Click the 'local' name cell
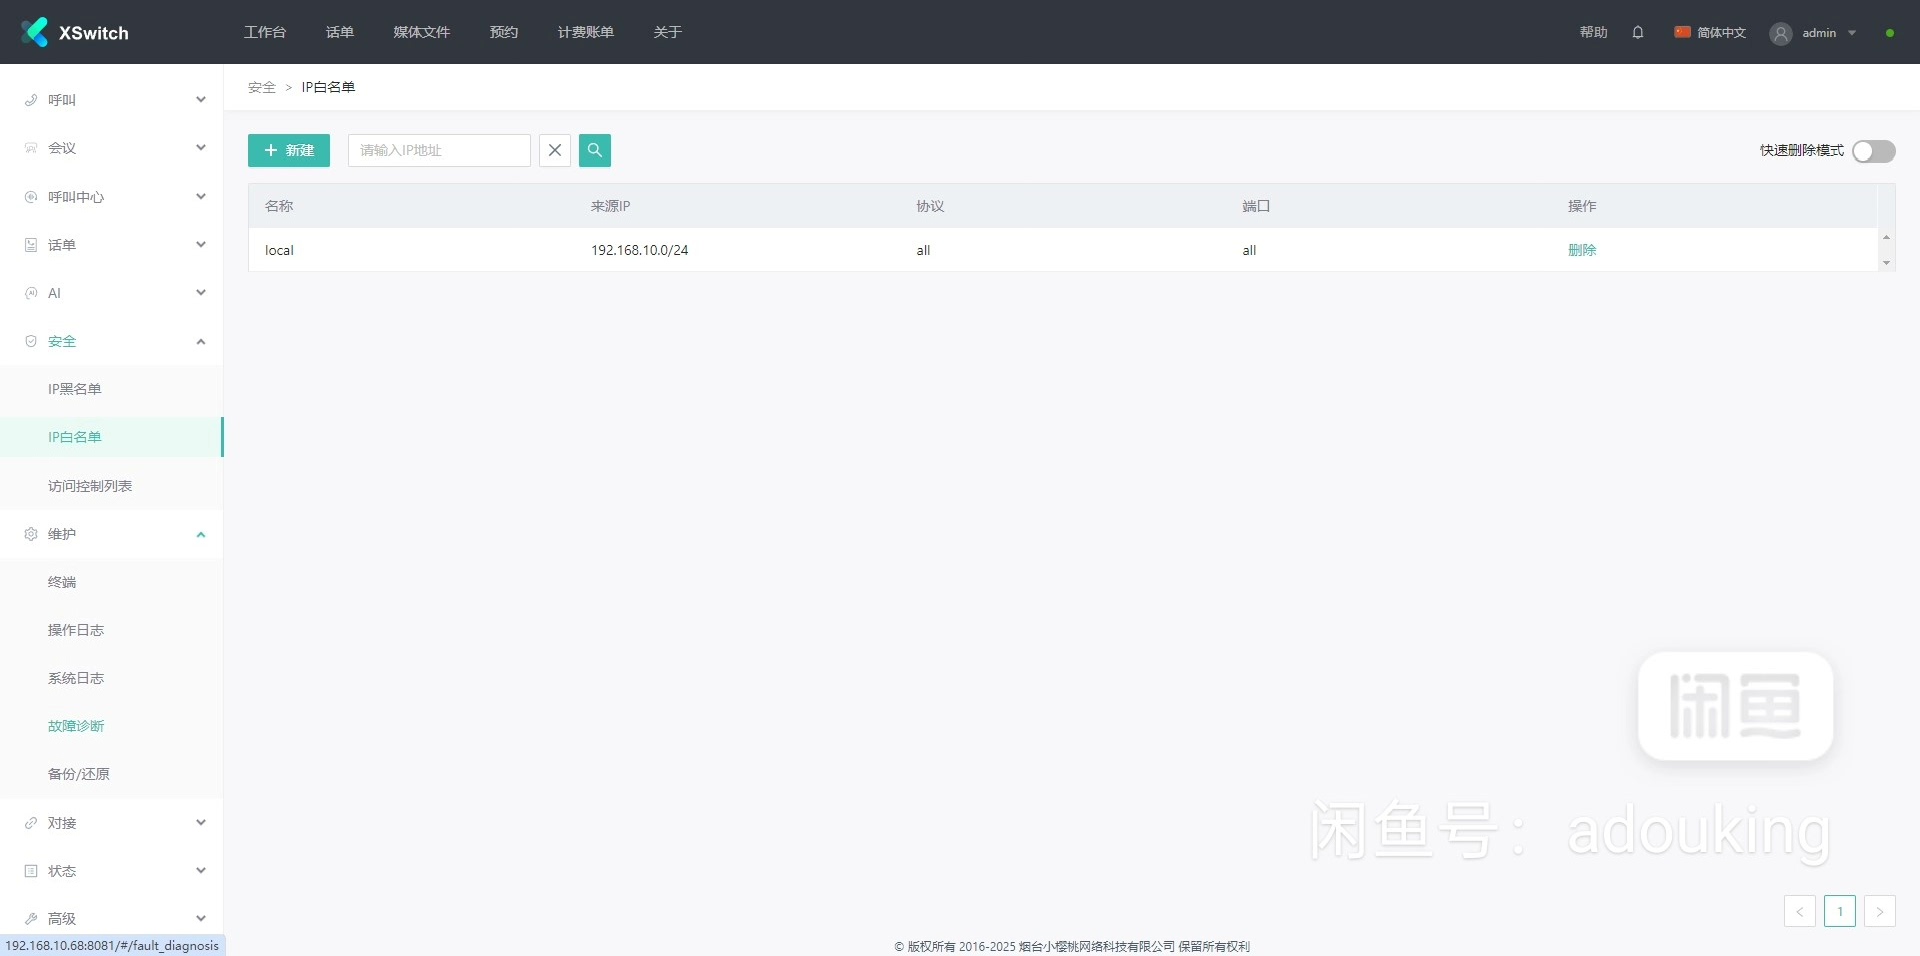1920x956 pixels. 279,250
